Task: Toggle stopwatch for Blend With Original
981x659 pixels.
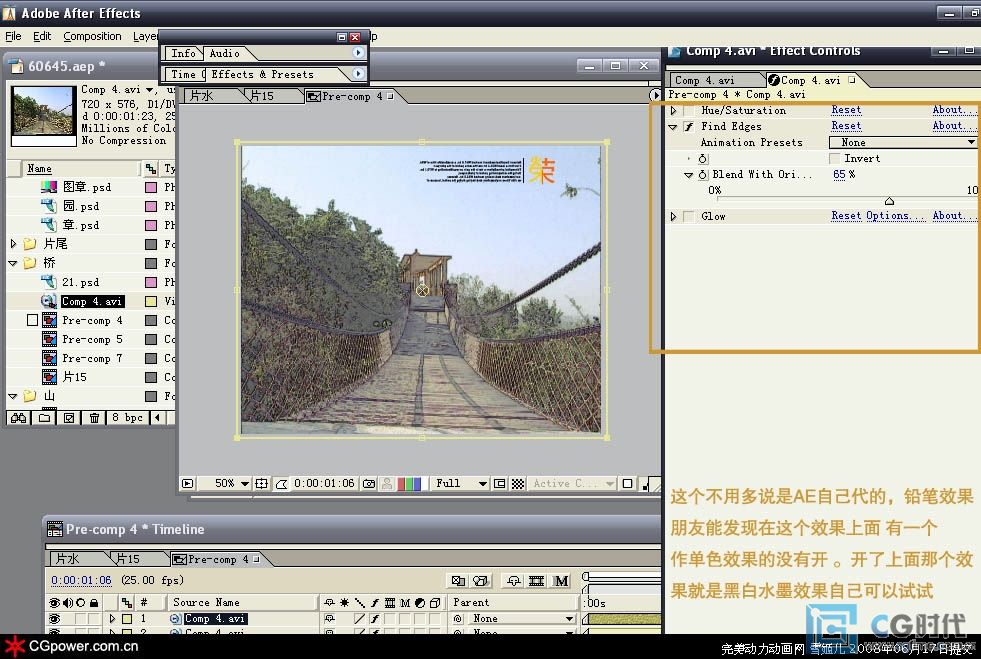Action: tap(703, 175)
